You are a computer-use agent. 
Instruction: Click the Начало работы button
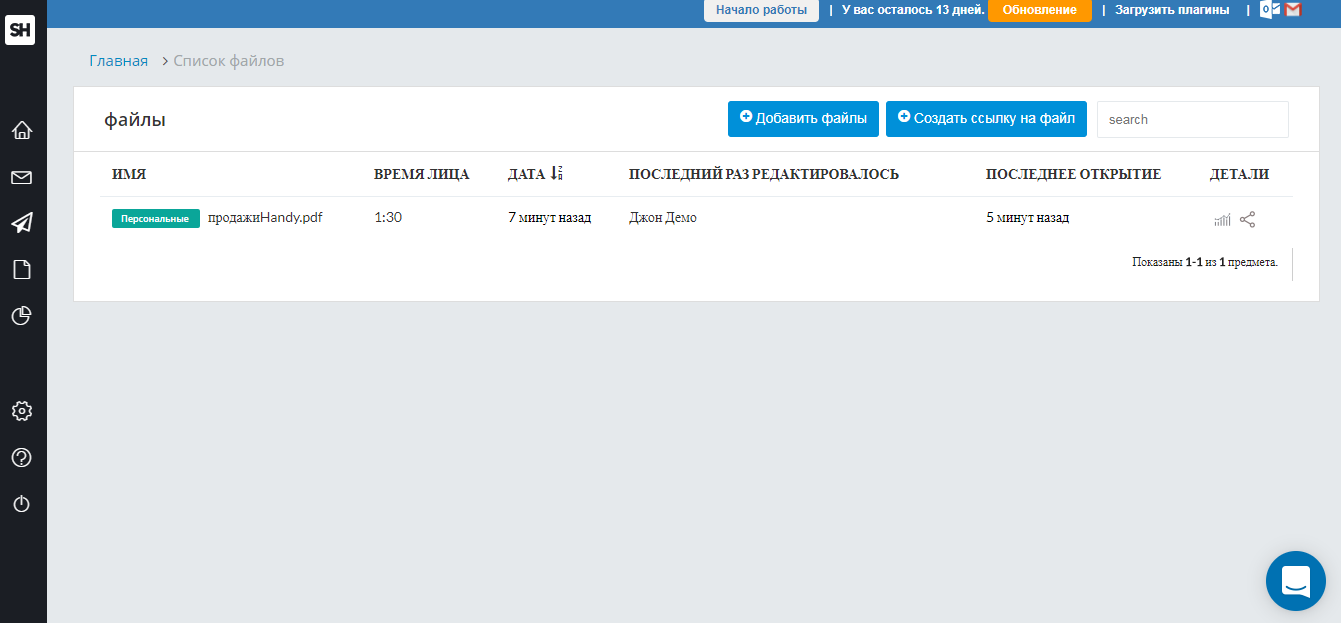tap(761, 10)
